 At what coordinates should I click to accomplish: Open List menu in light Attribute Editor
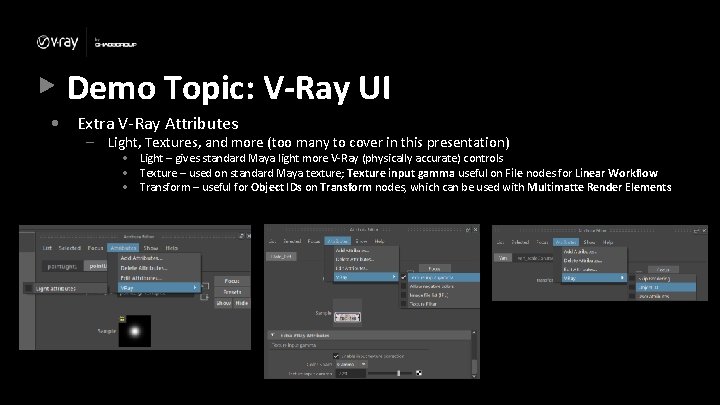(x=47, y=248)
